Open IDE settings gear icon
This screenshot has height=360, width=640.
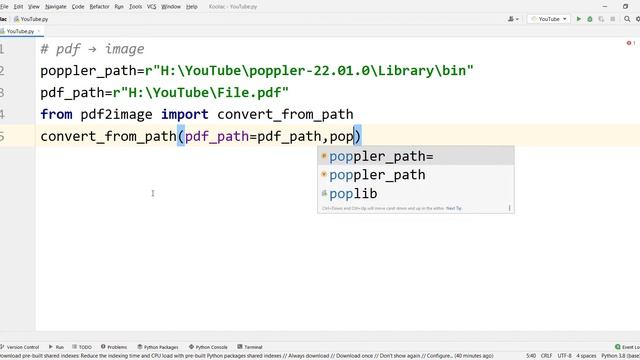638,19
